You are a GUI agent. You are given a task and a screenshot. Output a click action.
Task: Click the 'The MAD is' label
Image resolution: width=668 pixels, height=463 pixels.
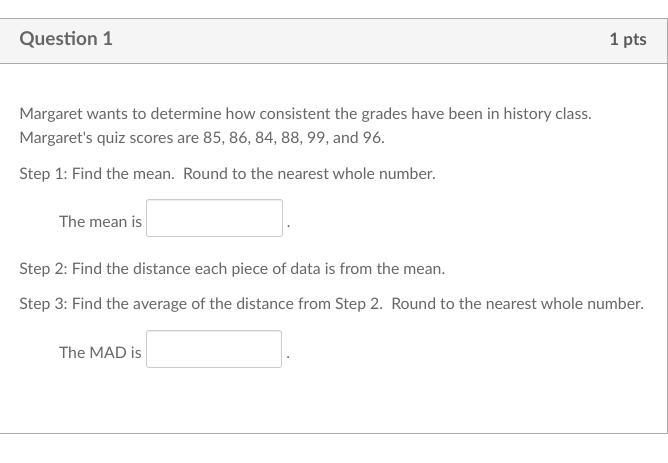101,352
